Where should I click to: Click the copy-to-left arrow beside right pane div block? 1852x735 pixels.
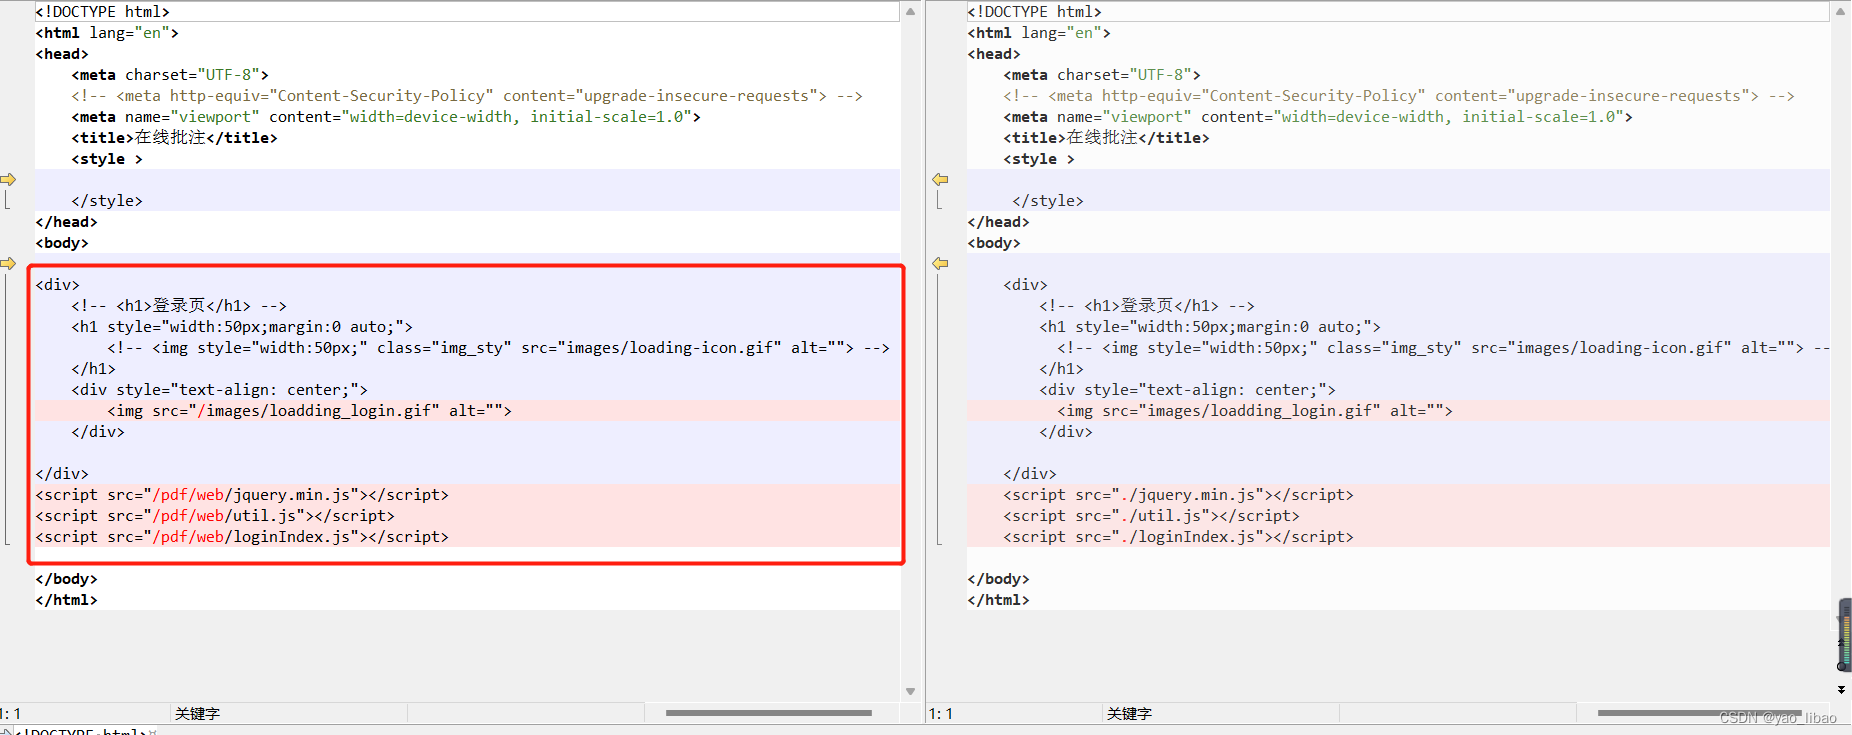click(940, 263)
